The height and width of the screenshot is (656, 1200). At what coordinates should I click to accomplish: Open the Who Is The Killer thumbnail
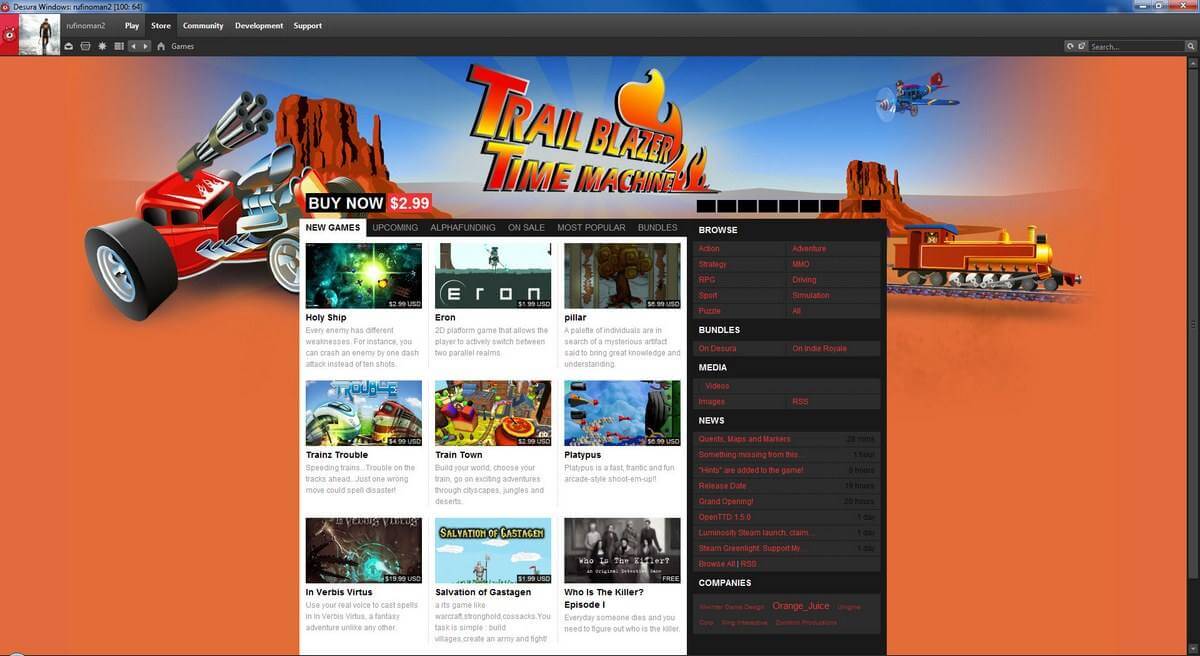tap(622, 550)
